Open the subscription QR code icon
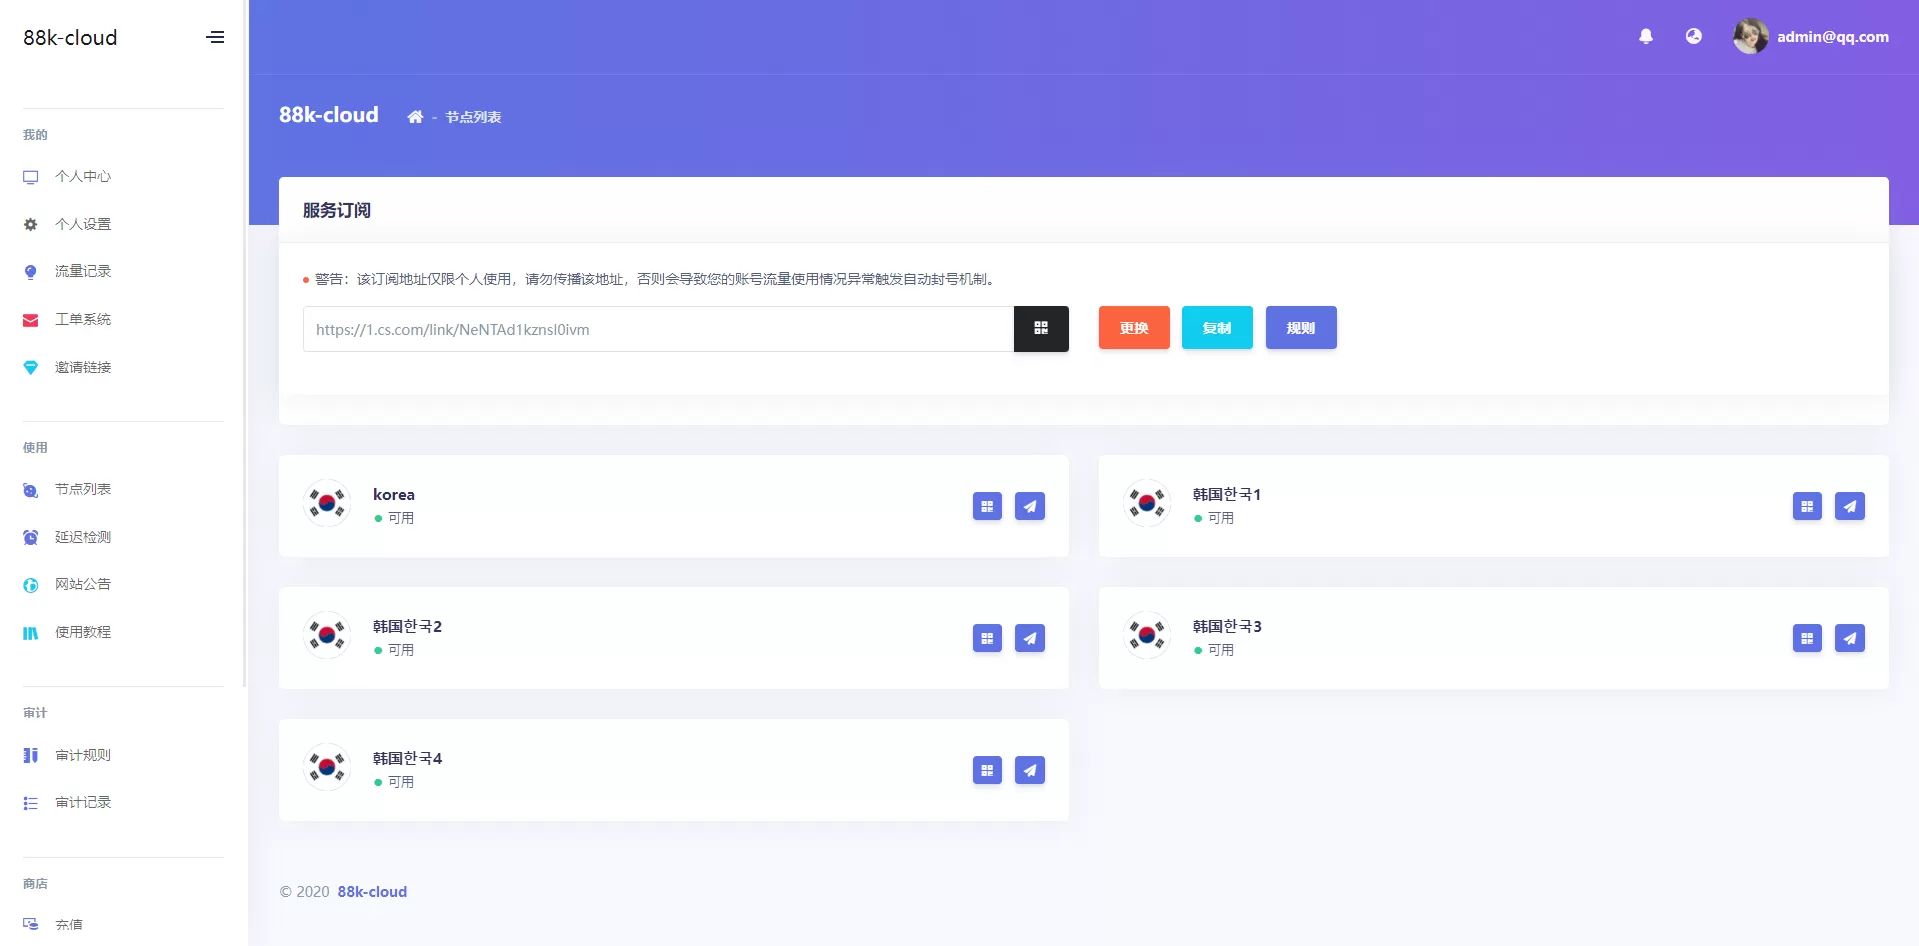This screenshot has width=1919, height=946. (1041, 328)
